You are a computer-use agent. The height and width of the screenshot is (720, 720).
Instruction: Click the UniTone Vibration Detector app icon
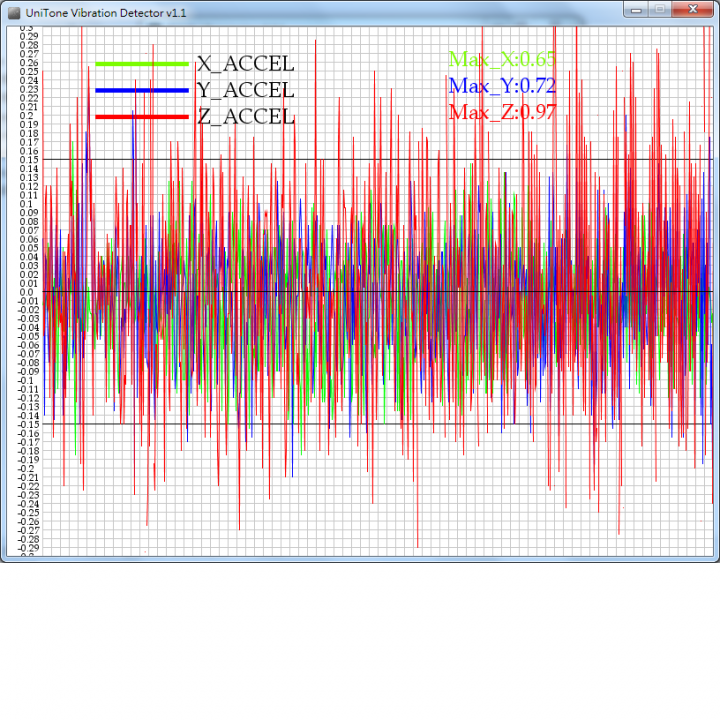(14, 13)
